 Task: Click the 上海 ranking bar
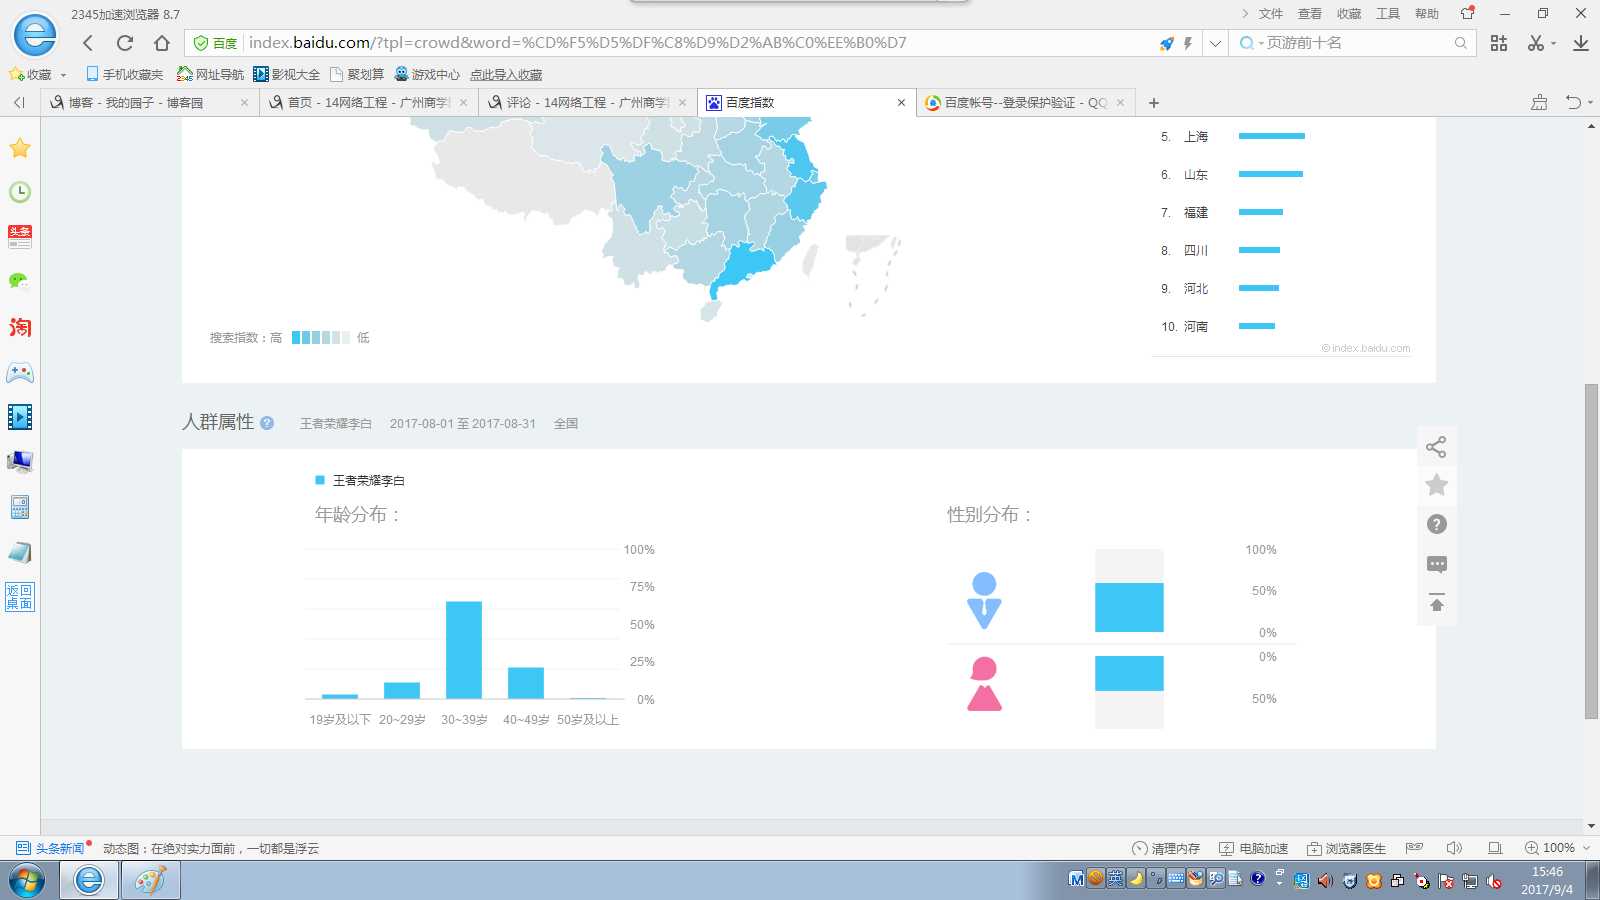(1272, 136)
